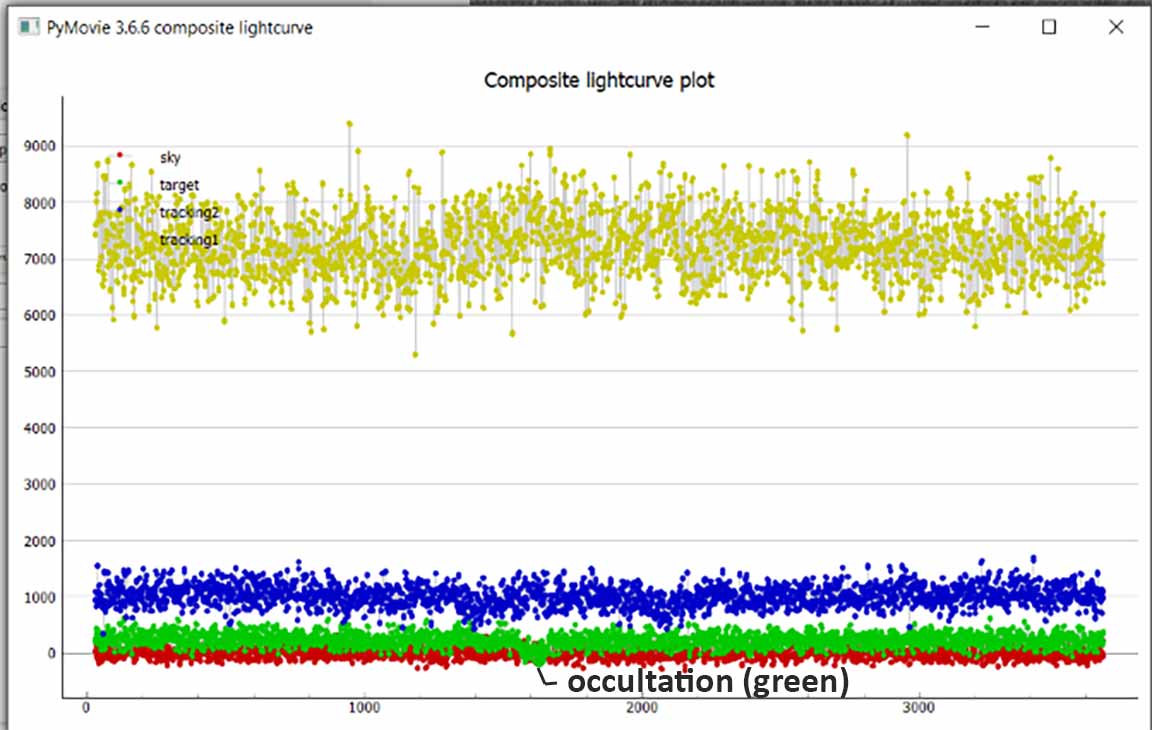
Task: Click the 2000 tick label on the horizontal axis
Action: 641,707
